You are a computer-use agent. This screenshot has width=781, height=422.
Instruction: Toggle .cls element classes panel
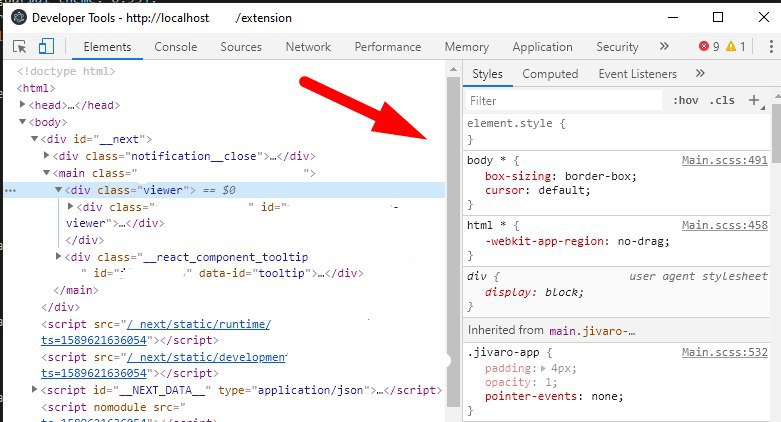tap(722, 101)
